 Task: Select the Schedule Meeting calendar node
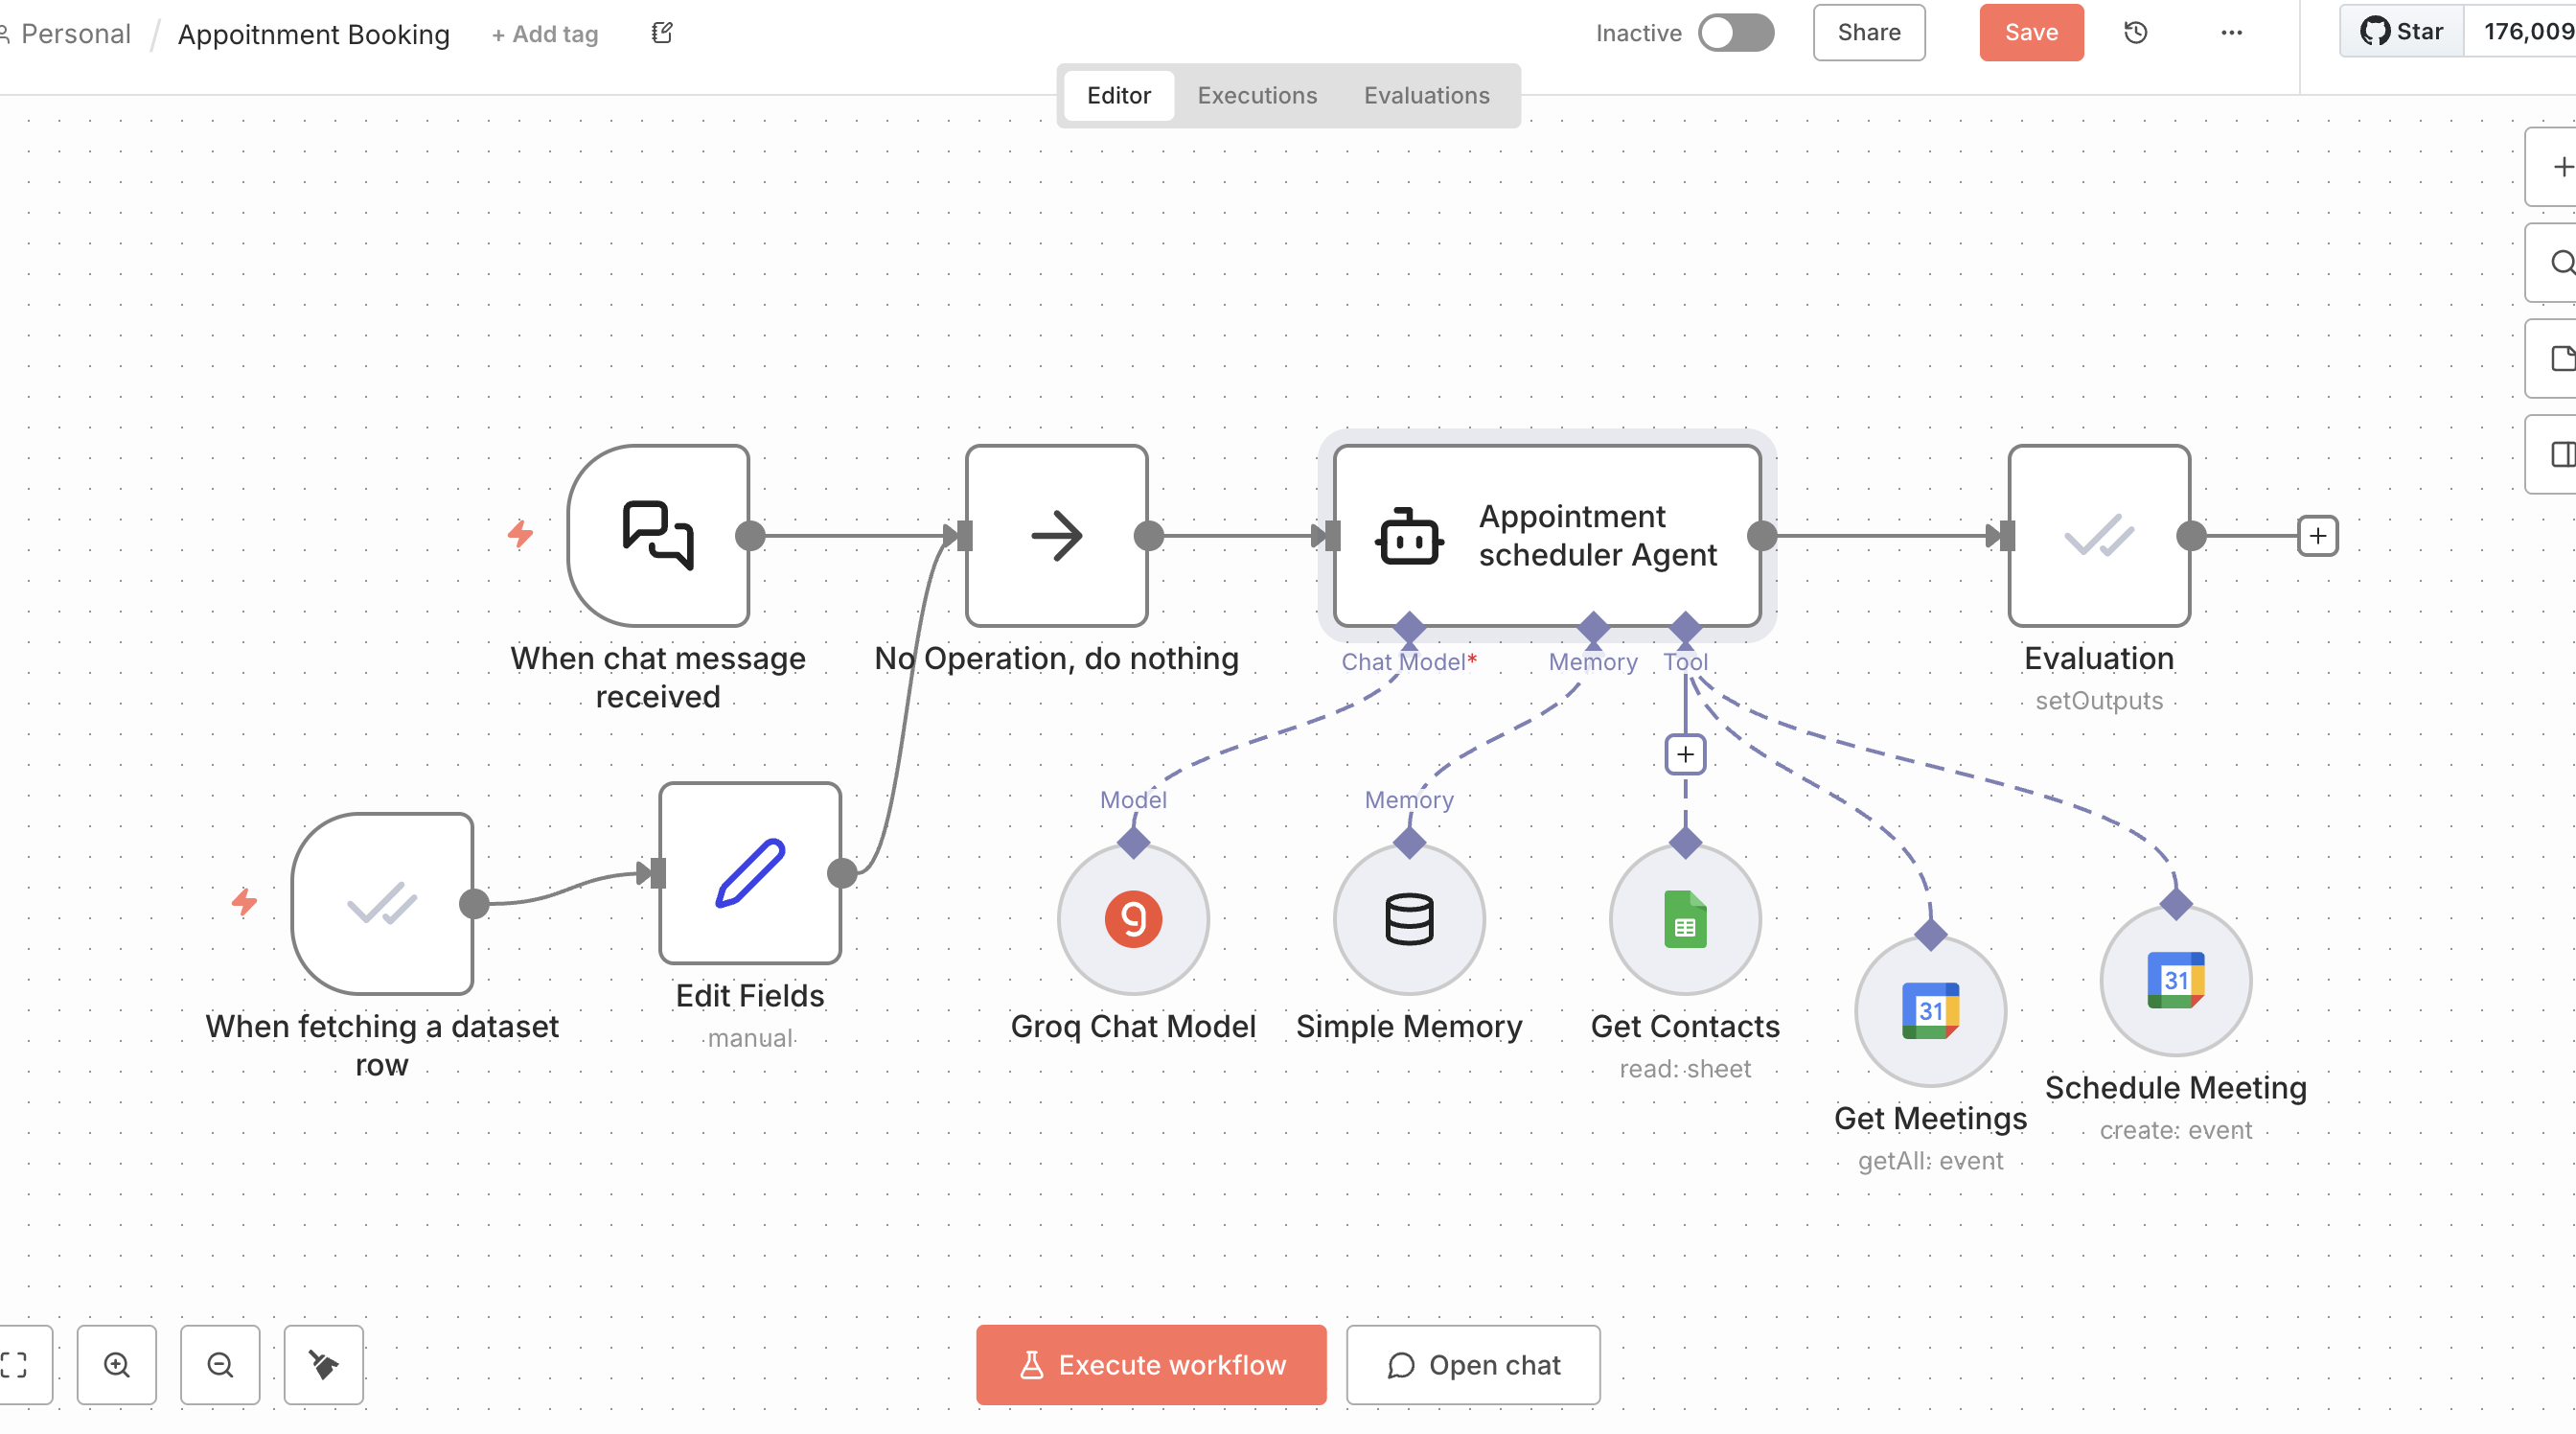point(2175,979)
